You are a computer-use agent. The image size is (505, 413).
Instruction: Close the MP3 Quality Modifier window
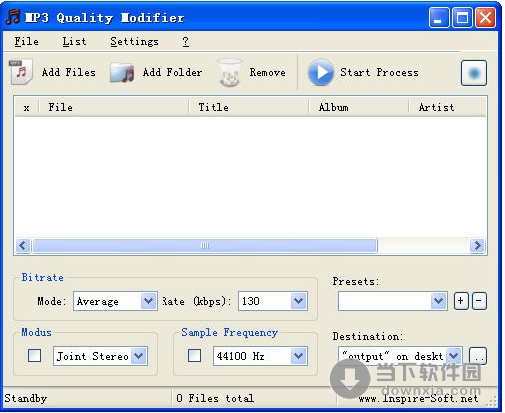point(485,17)
